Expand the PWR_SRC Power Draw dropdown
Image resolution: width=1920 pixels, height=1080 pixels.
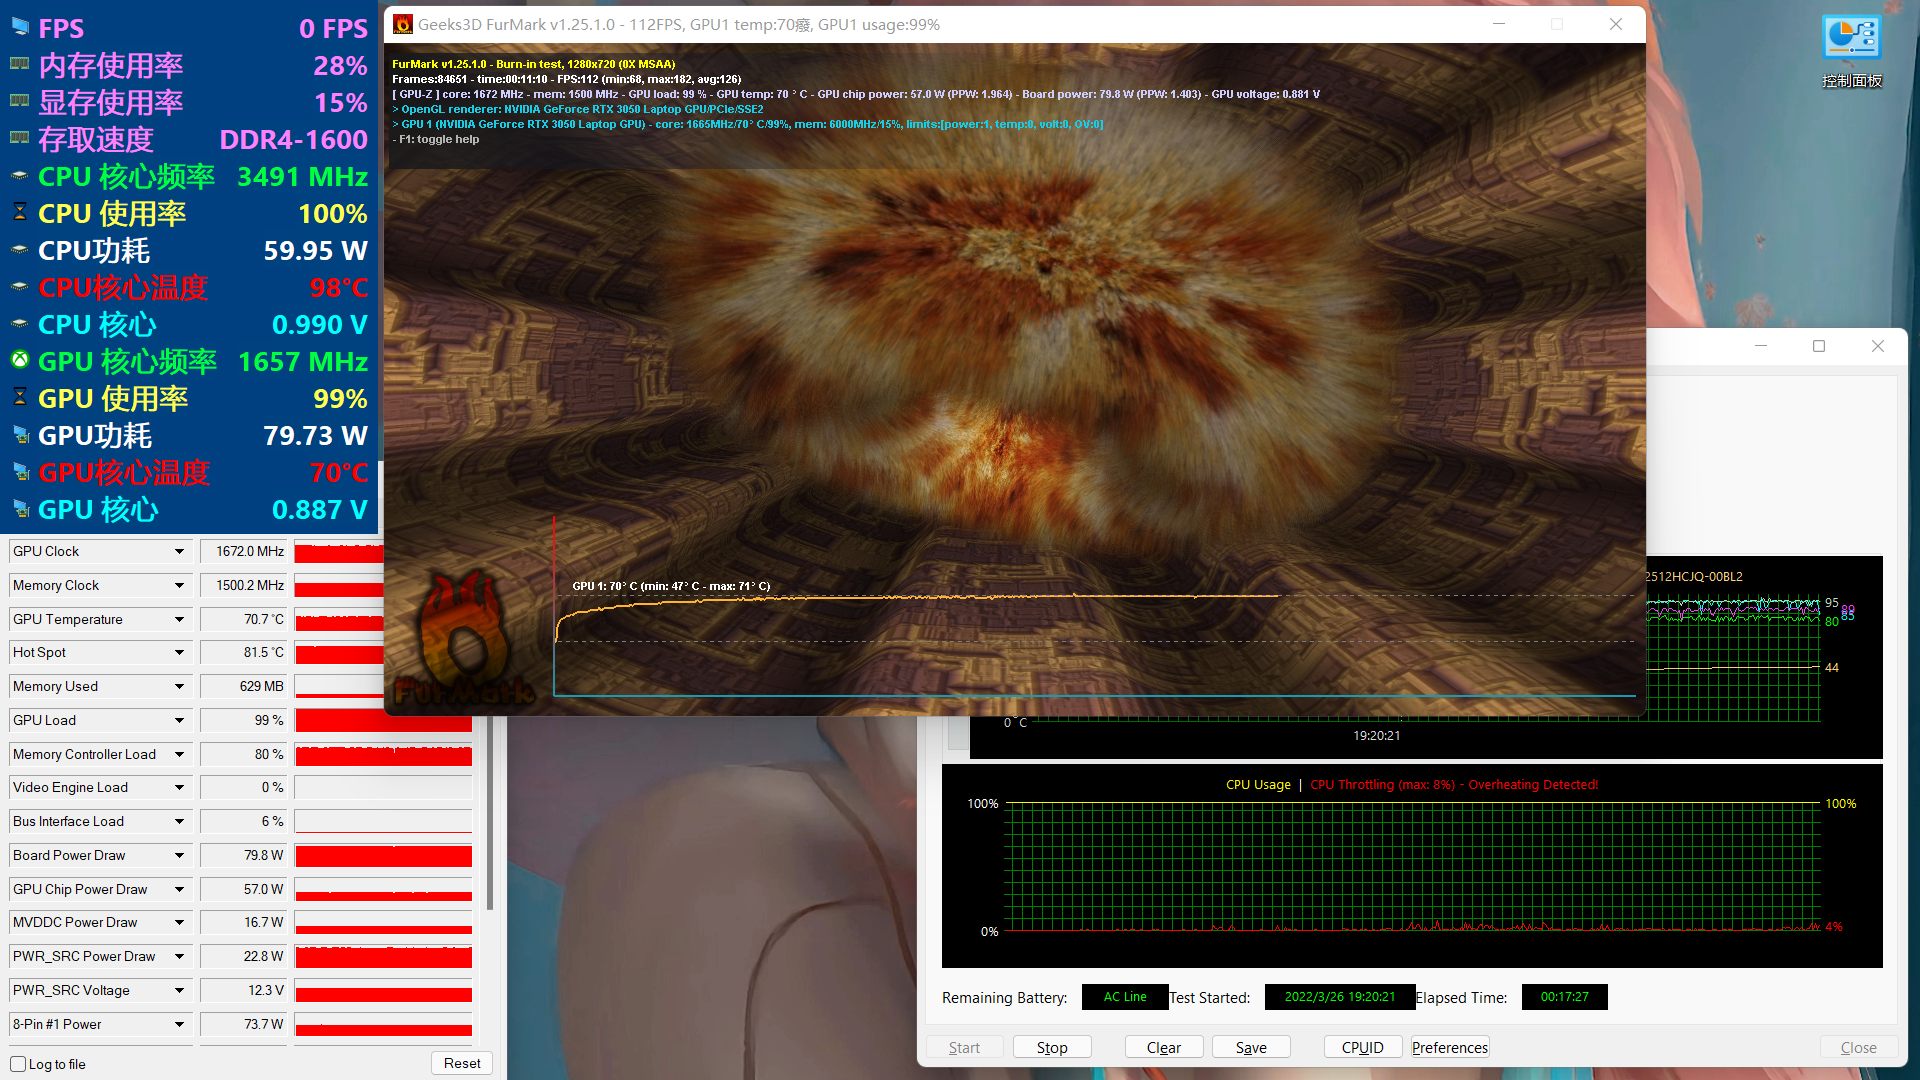pos(179,956)
